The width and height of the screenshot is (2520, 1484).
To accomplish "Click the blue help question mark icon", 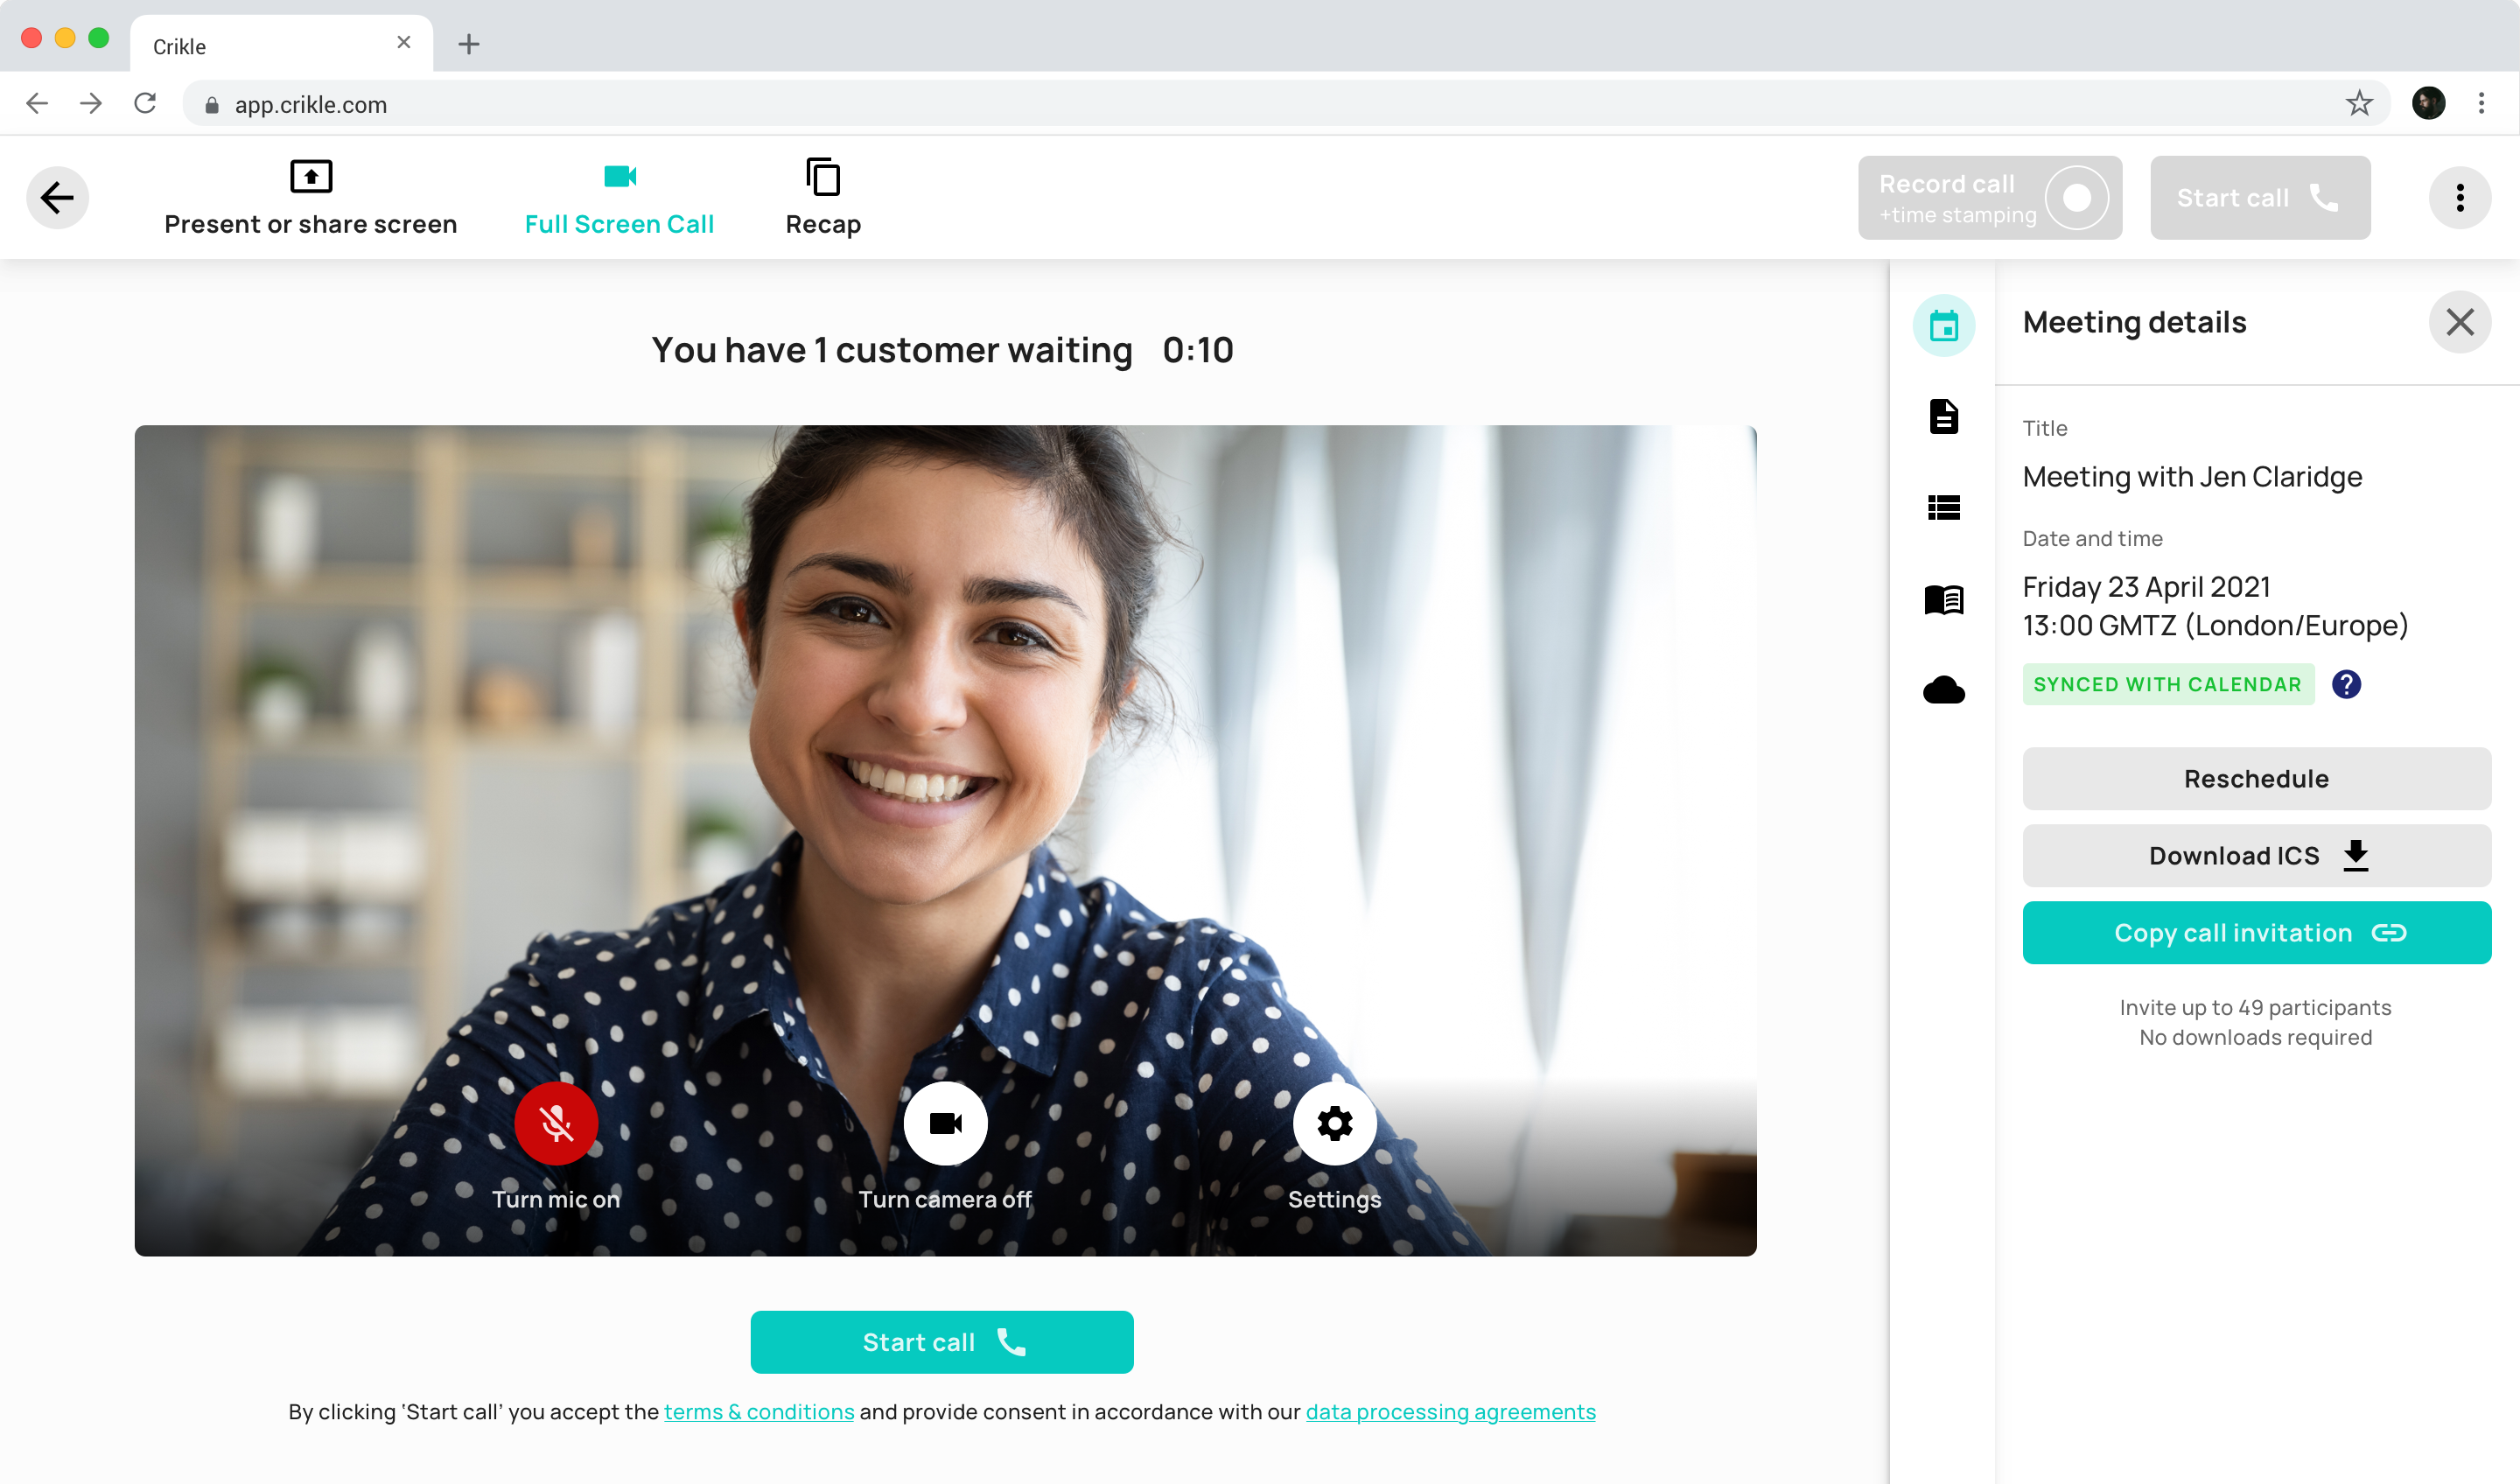I will click(x=2345, y=684).
